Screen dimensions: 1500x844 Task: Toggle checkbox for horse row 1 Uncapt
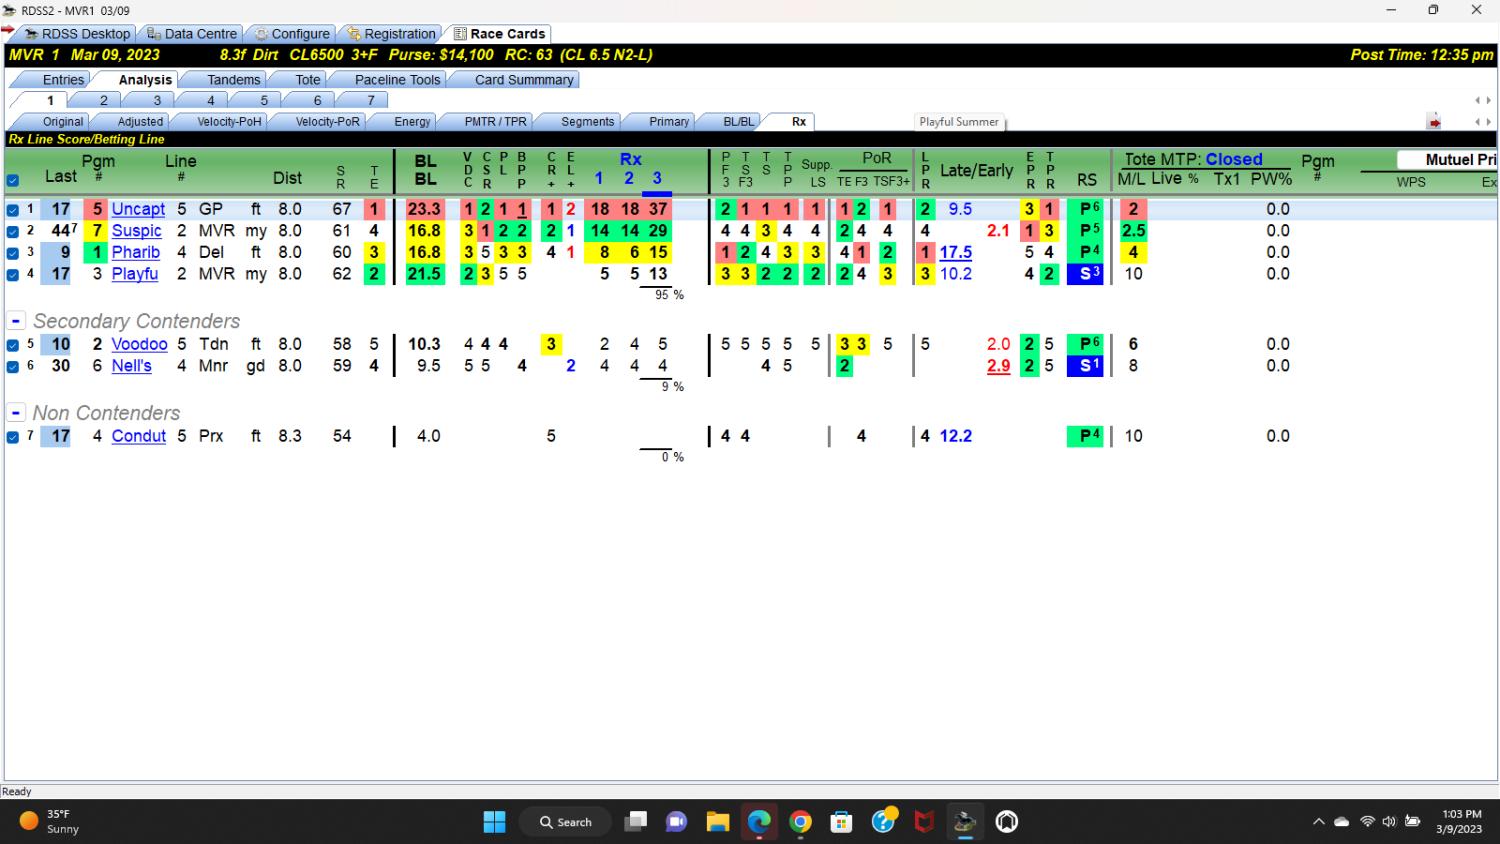(13, 210)
